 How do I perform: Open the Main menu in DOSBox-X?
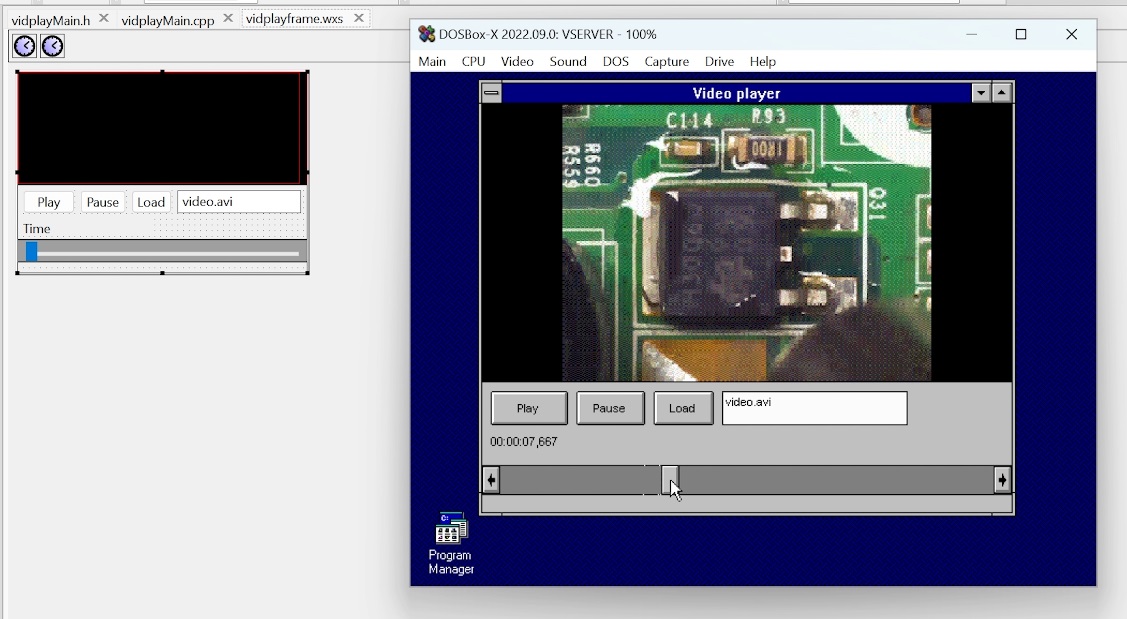[432, 62]
